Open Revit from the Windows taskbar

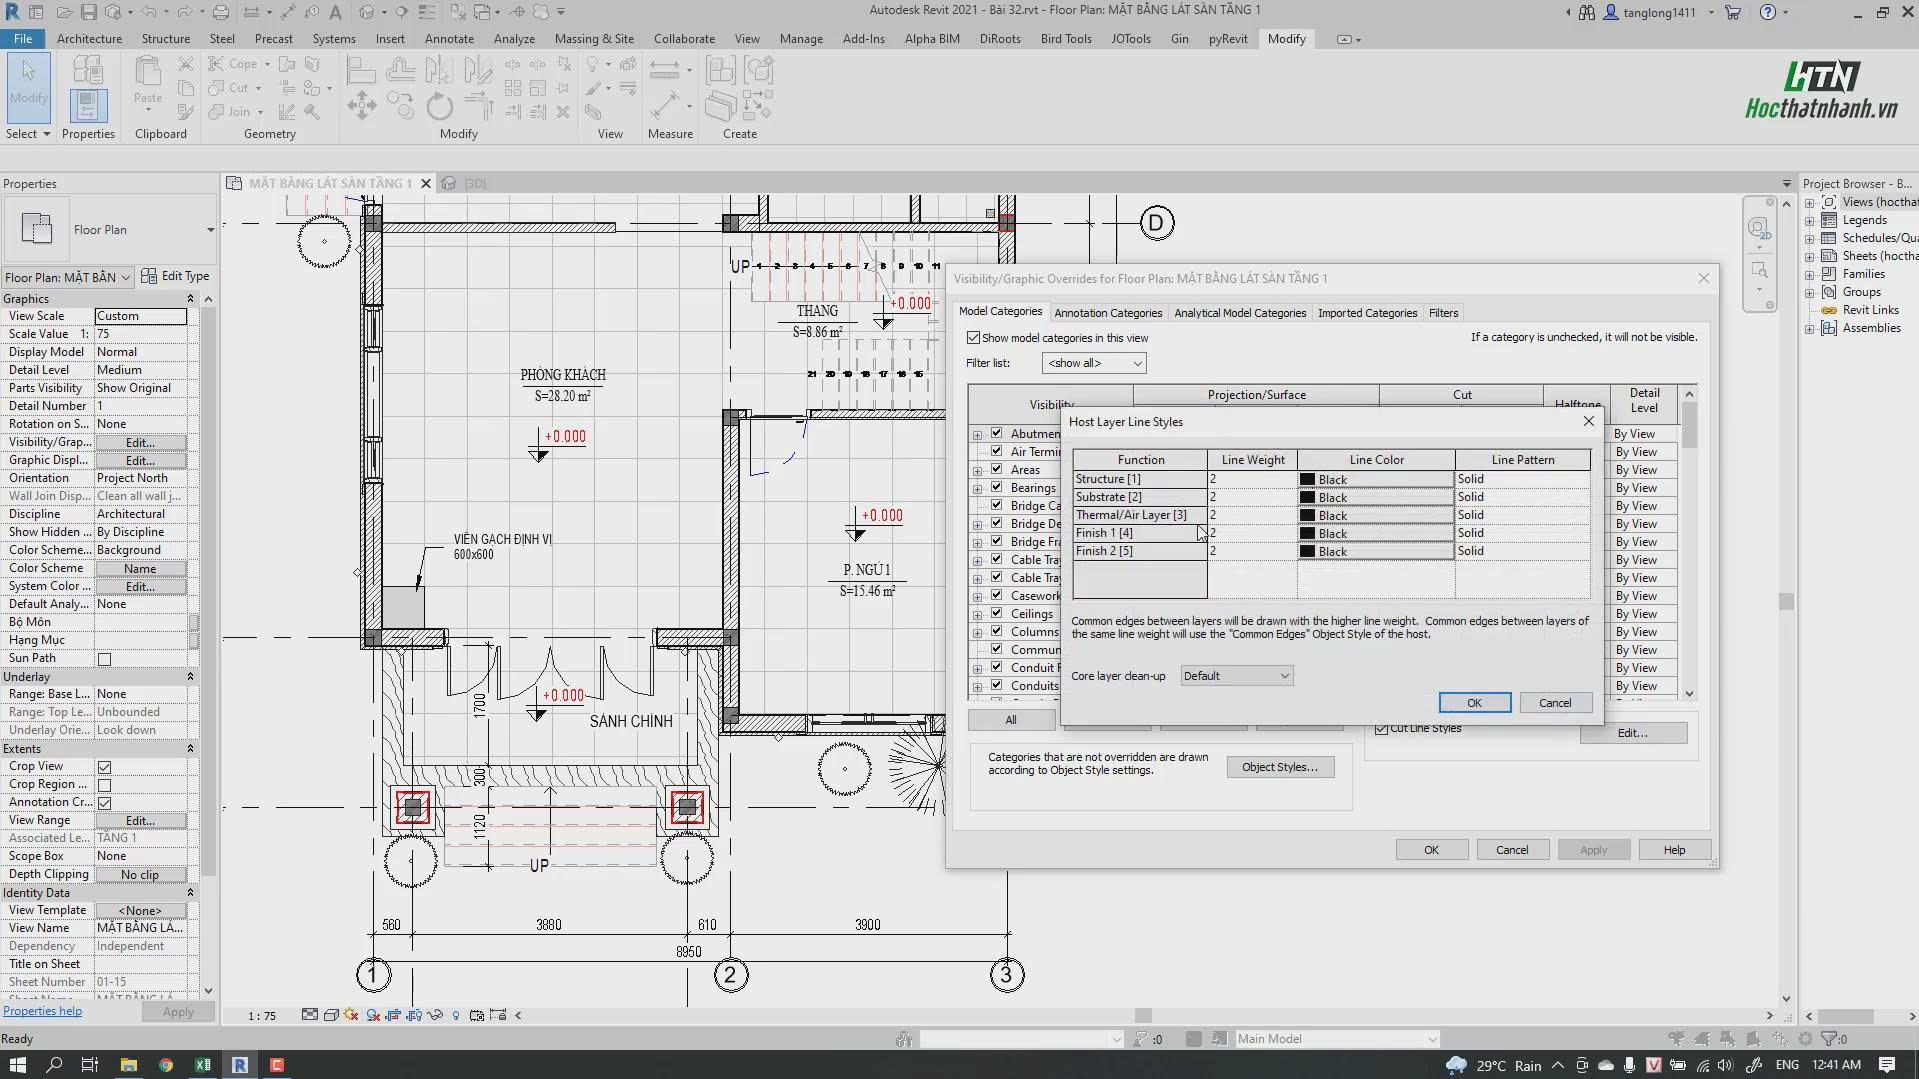coord(240,1065)
